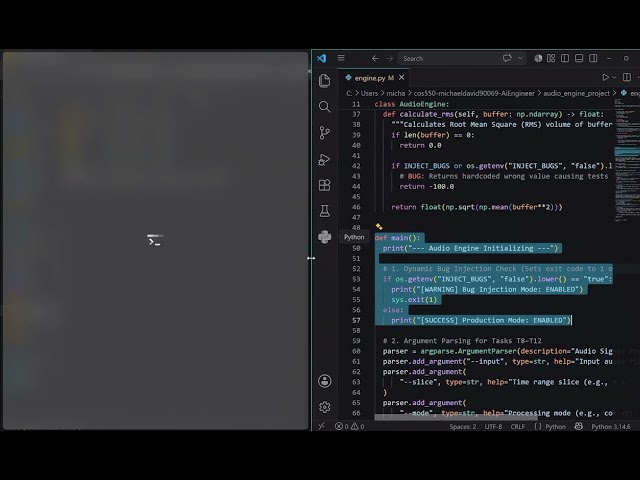Go back with the left arrow
Viewport: 640px width, 480px height.
(375, 58)
